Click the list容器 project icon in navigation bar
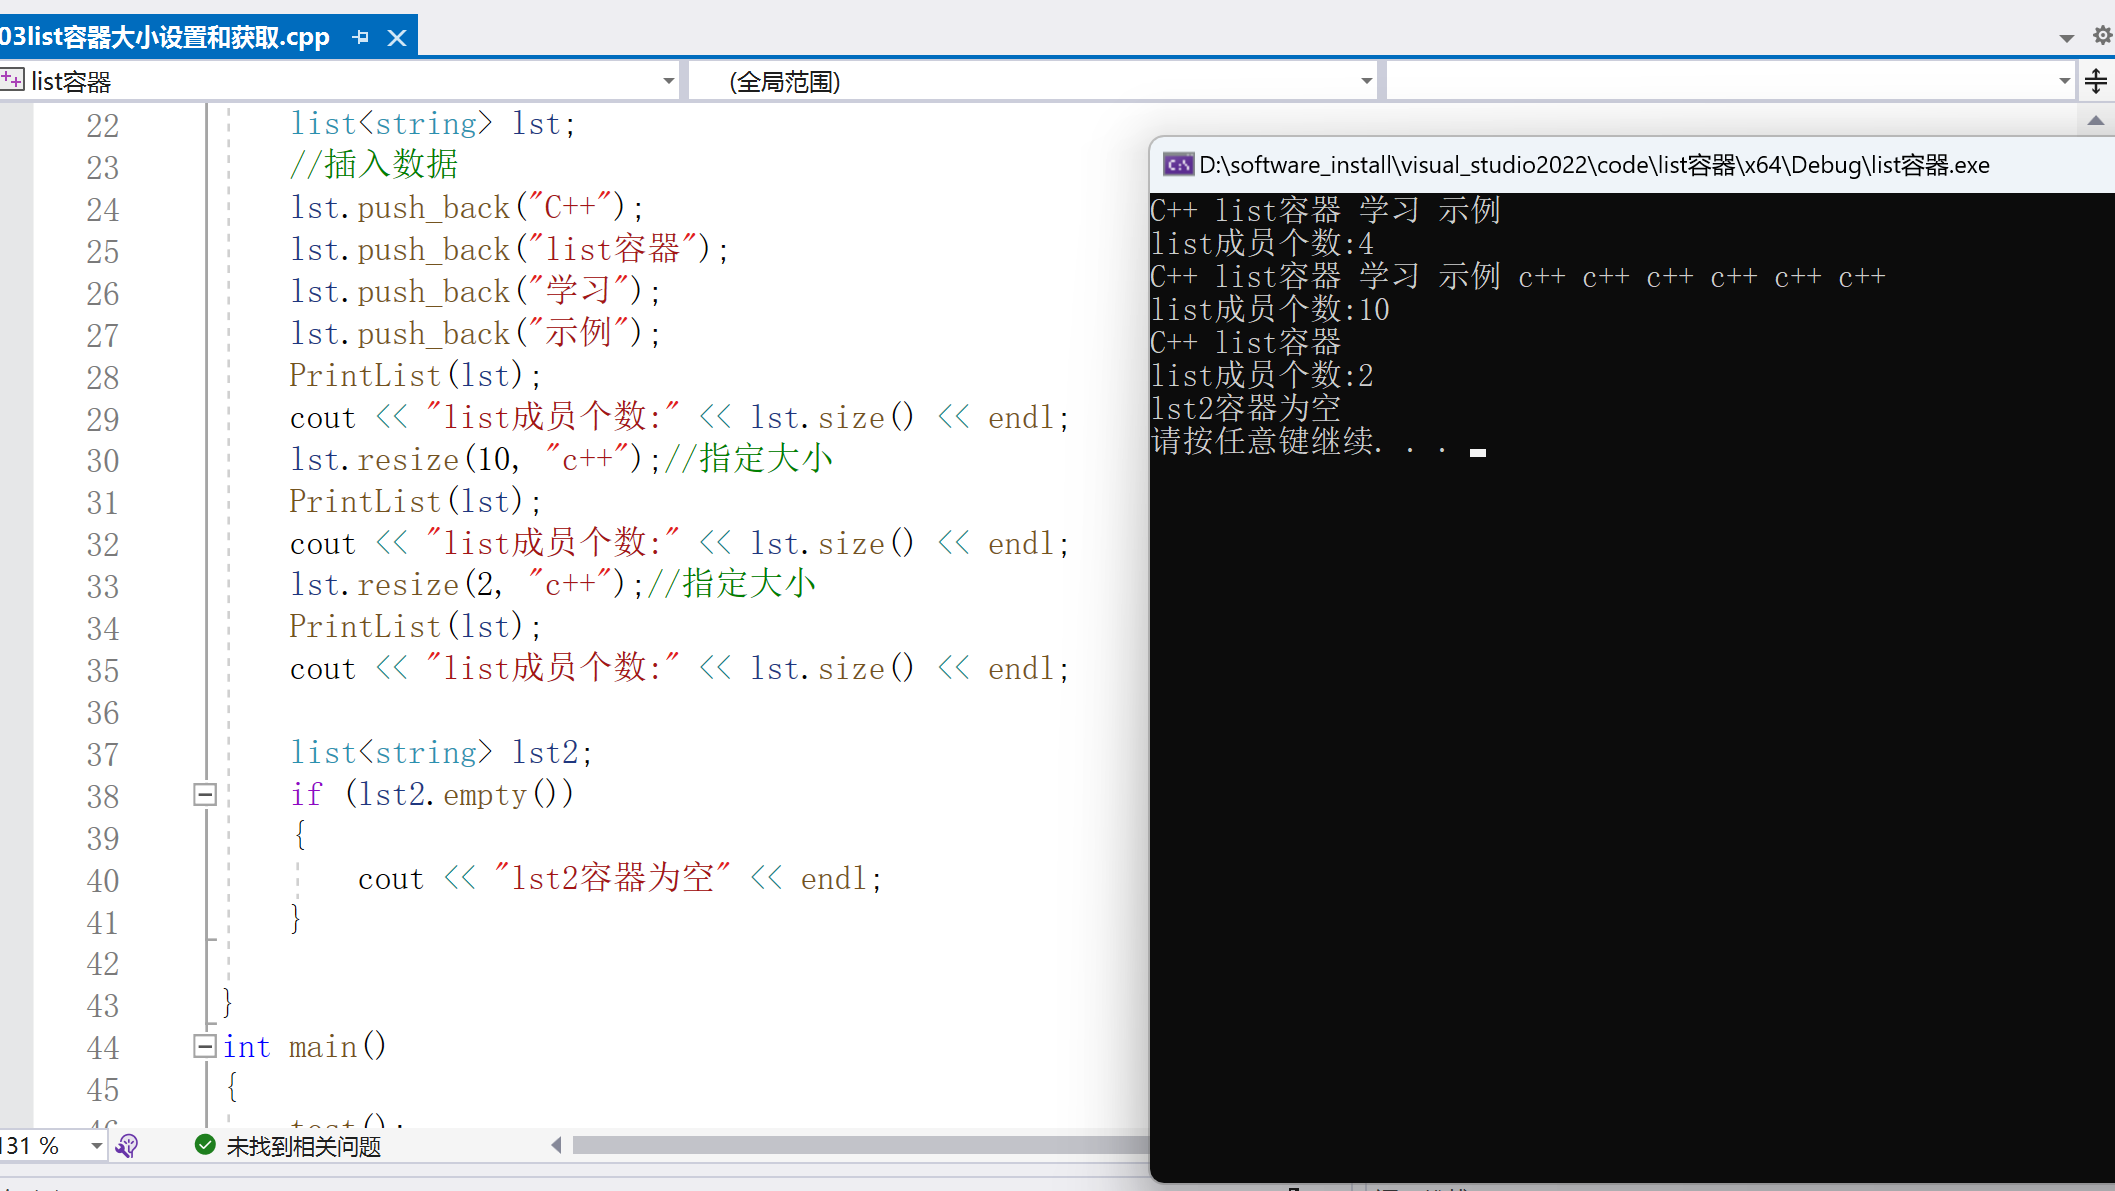 [x=12, y=80]
